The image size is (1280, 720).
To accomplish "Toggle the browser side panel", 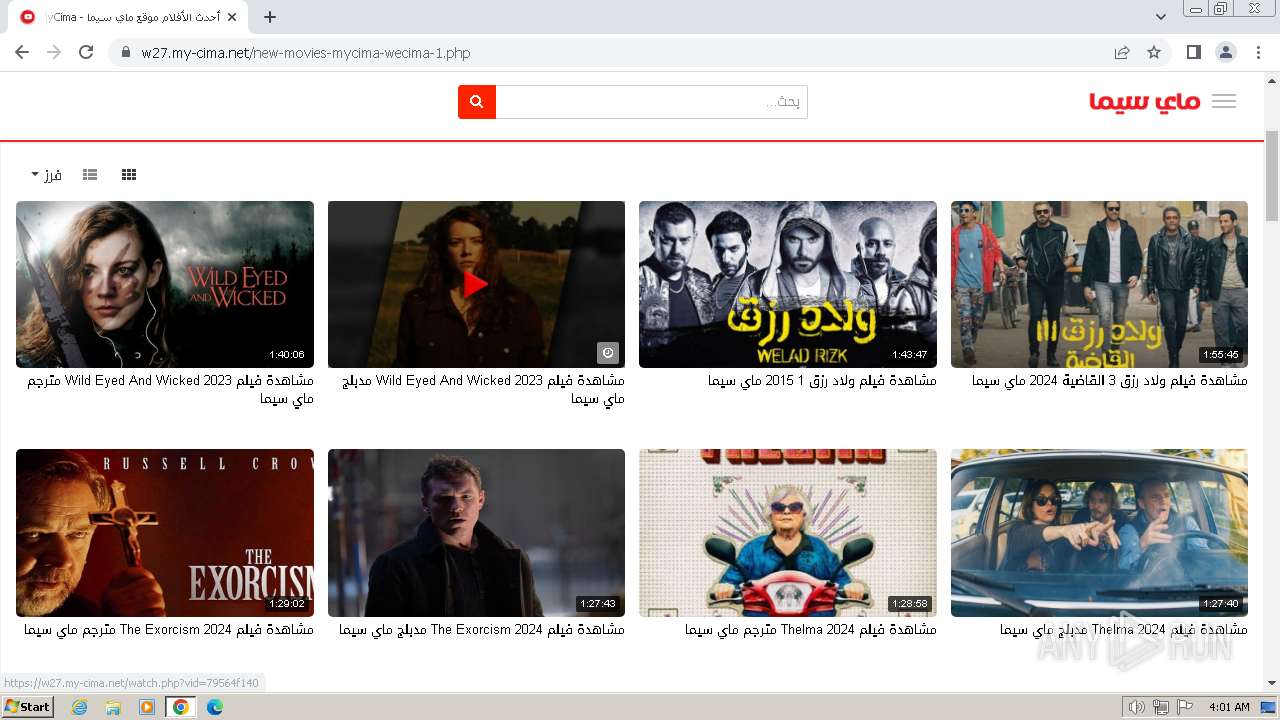I will coord(1194,52).
